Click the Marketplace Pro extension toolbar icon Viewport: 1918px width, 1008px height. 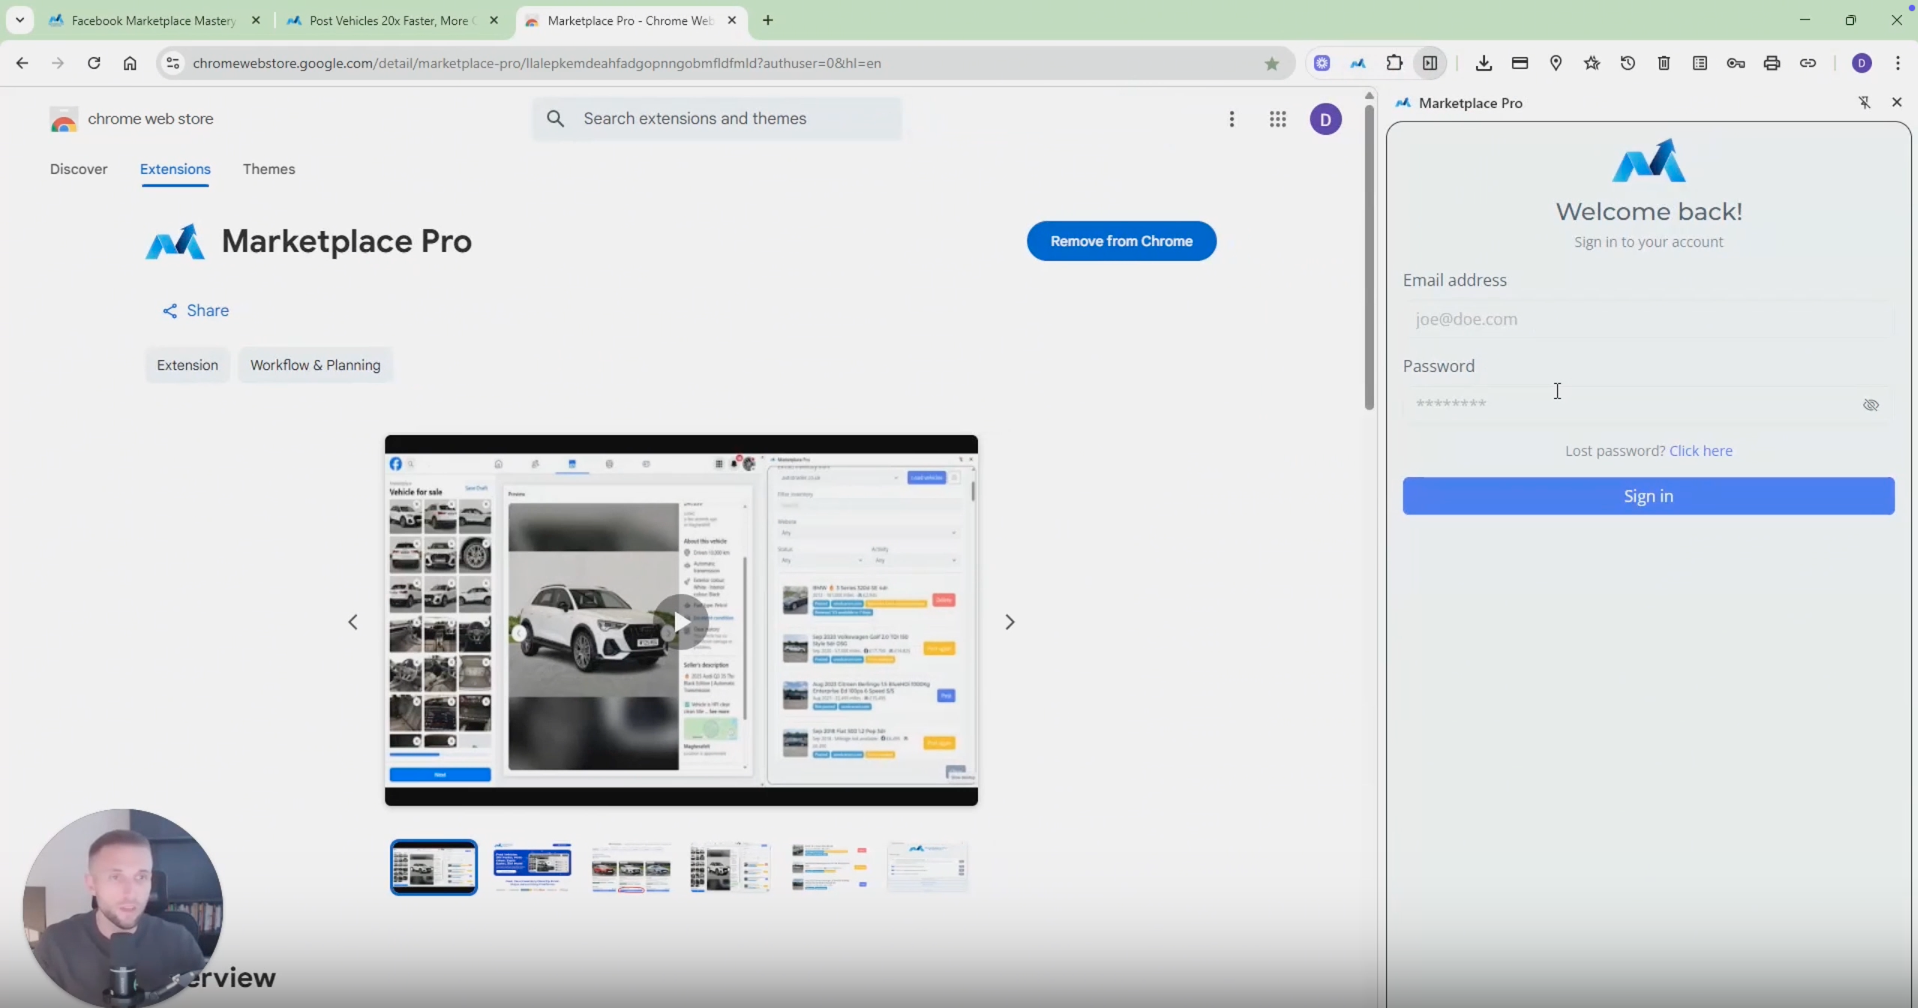pos(1358,63)
